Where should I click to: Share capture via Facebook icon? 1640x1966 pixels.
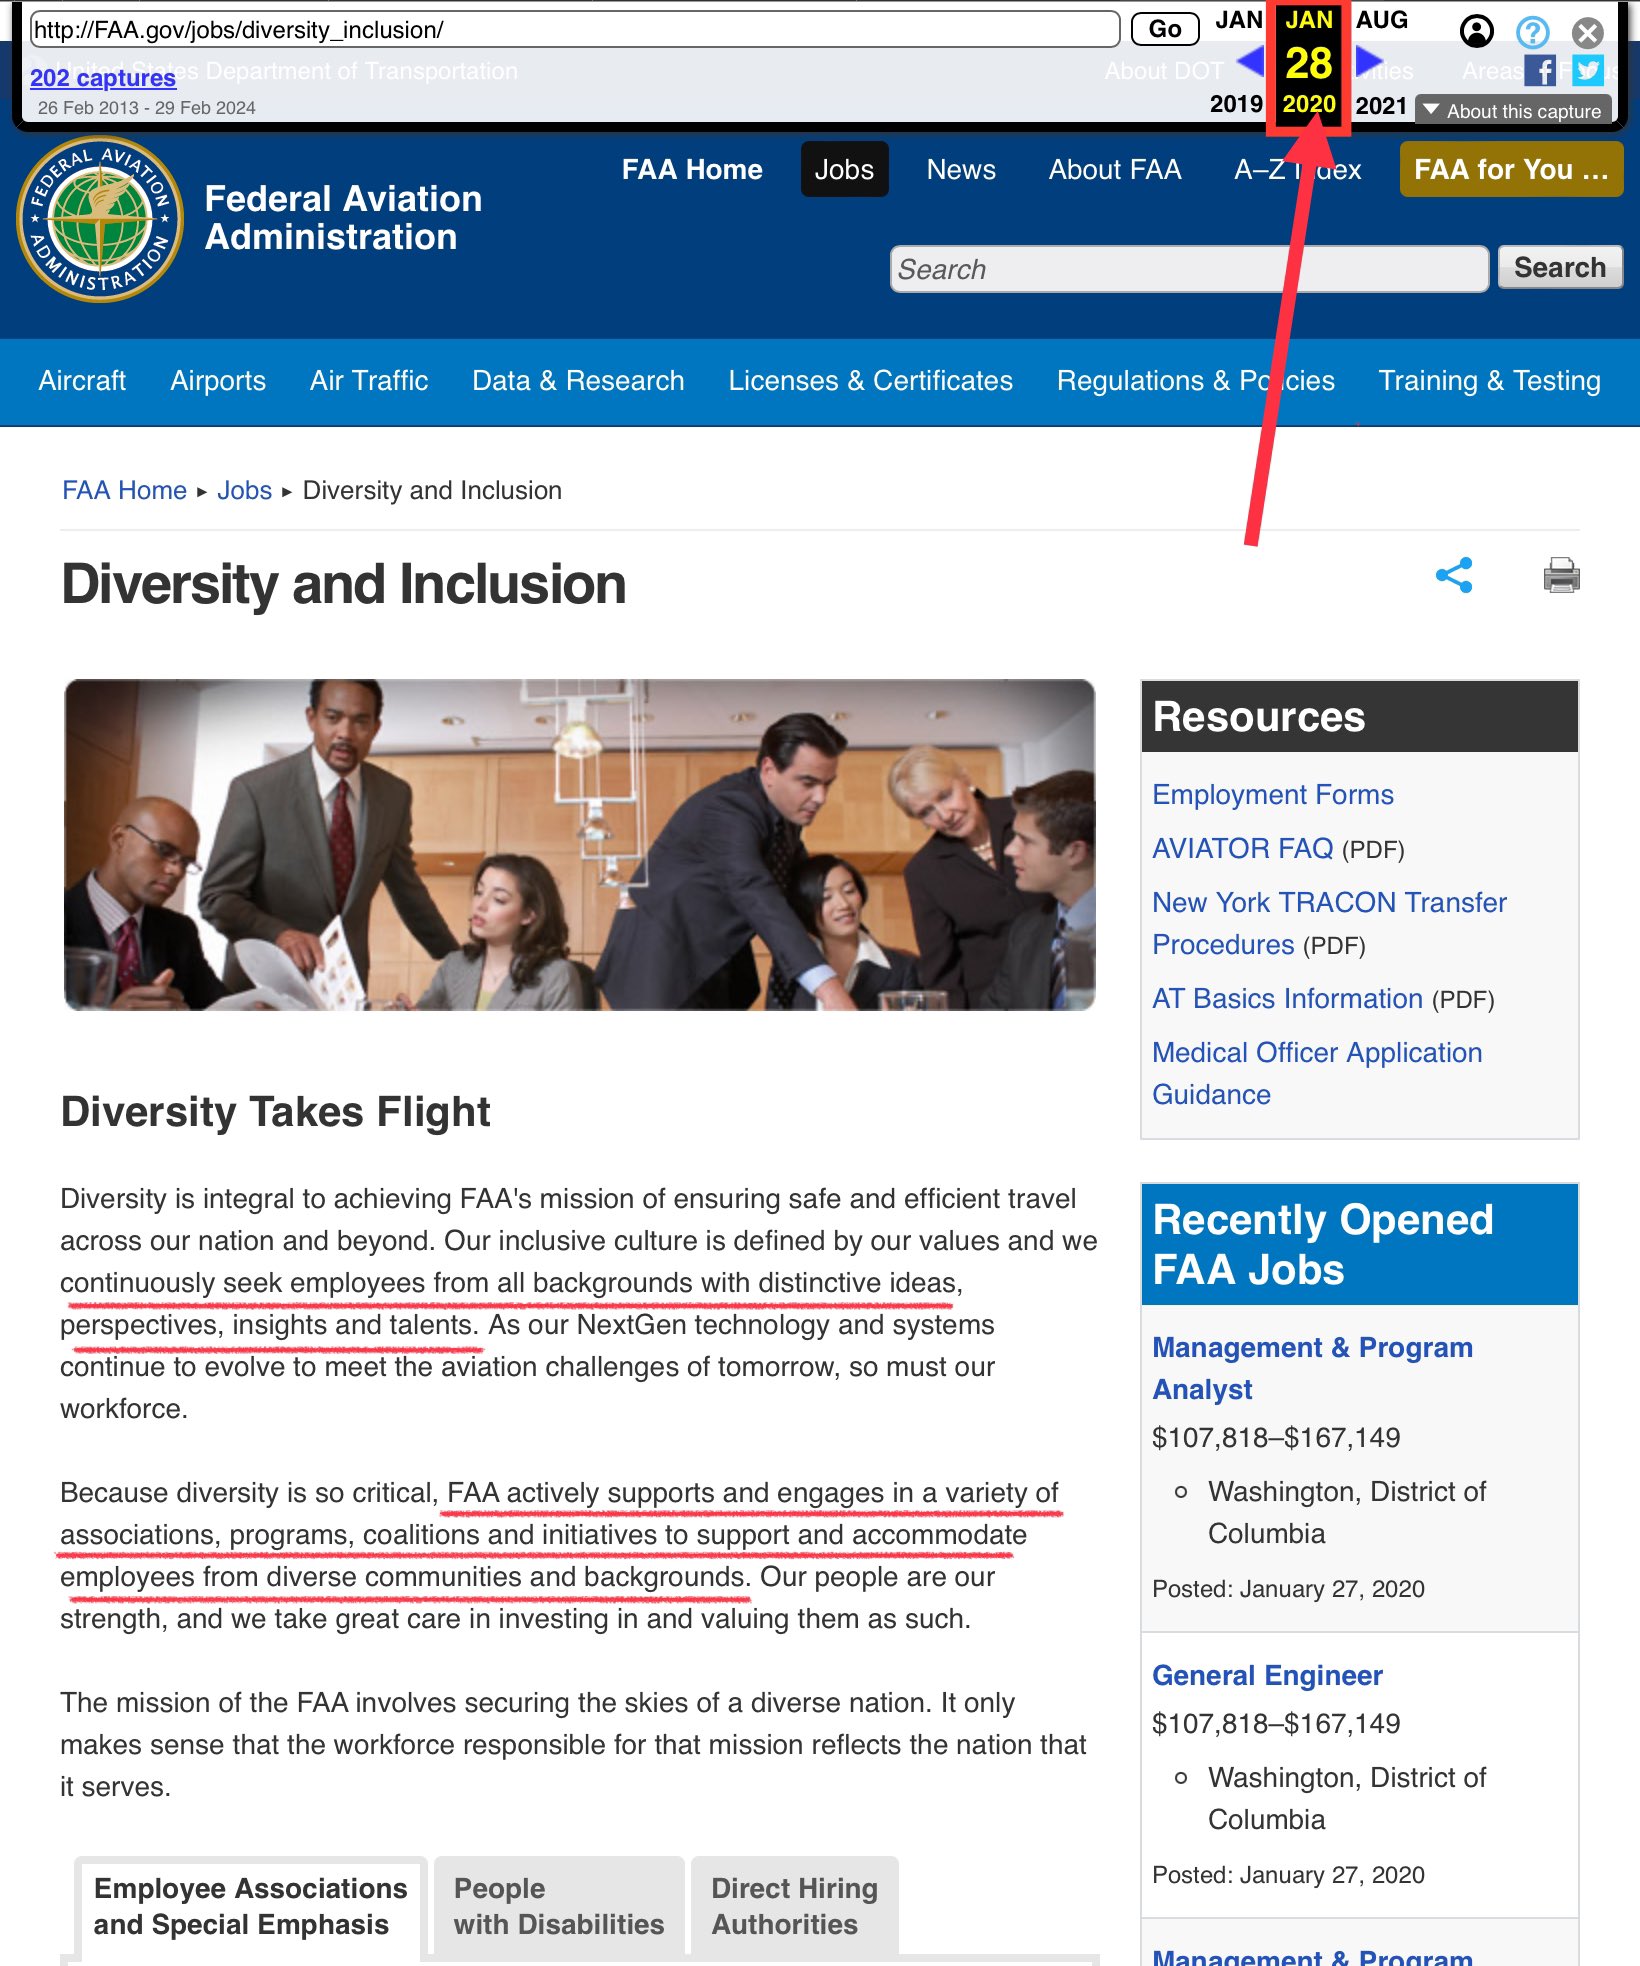coord(1540,71)
